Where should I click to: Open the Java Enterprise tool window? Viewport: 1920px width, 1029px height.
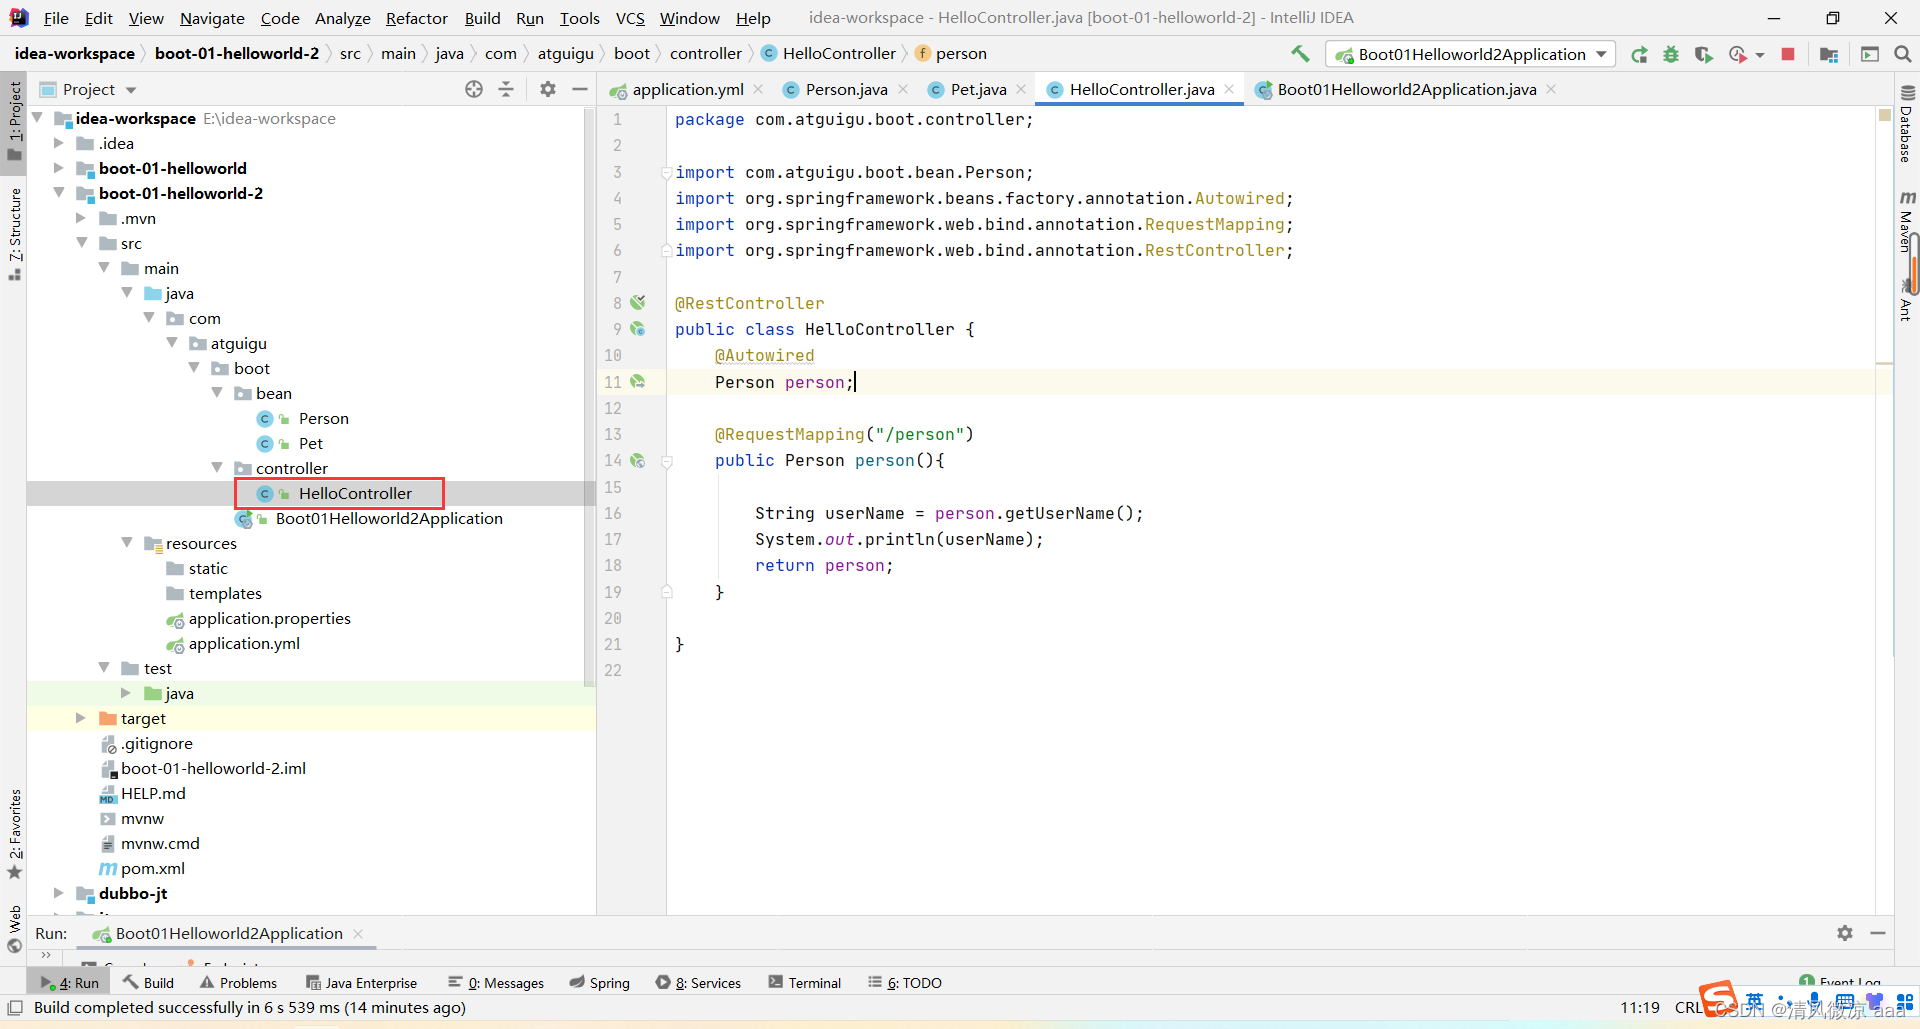click(x=362, y=983)
